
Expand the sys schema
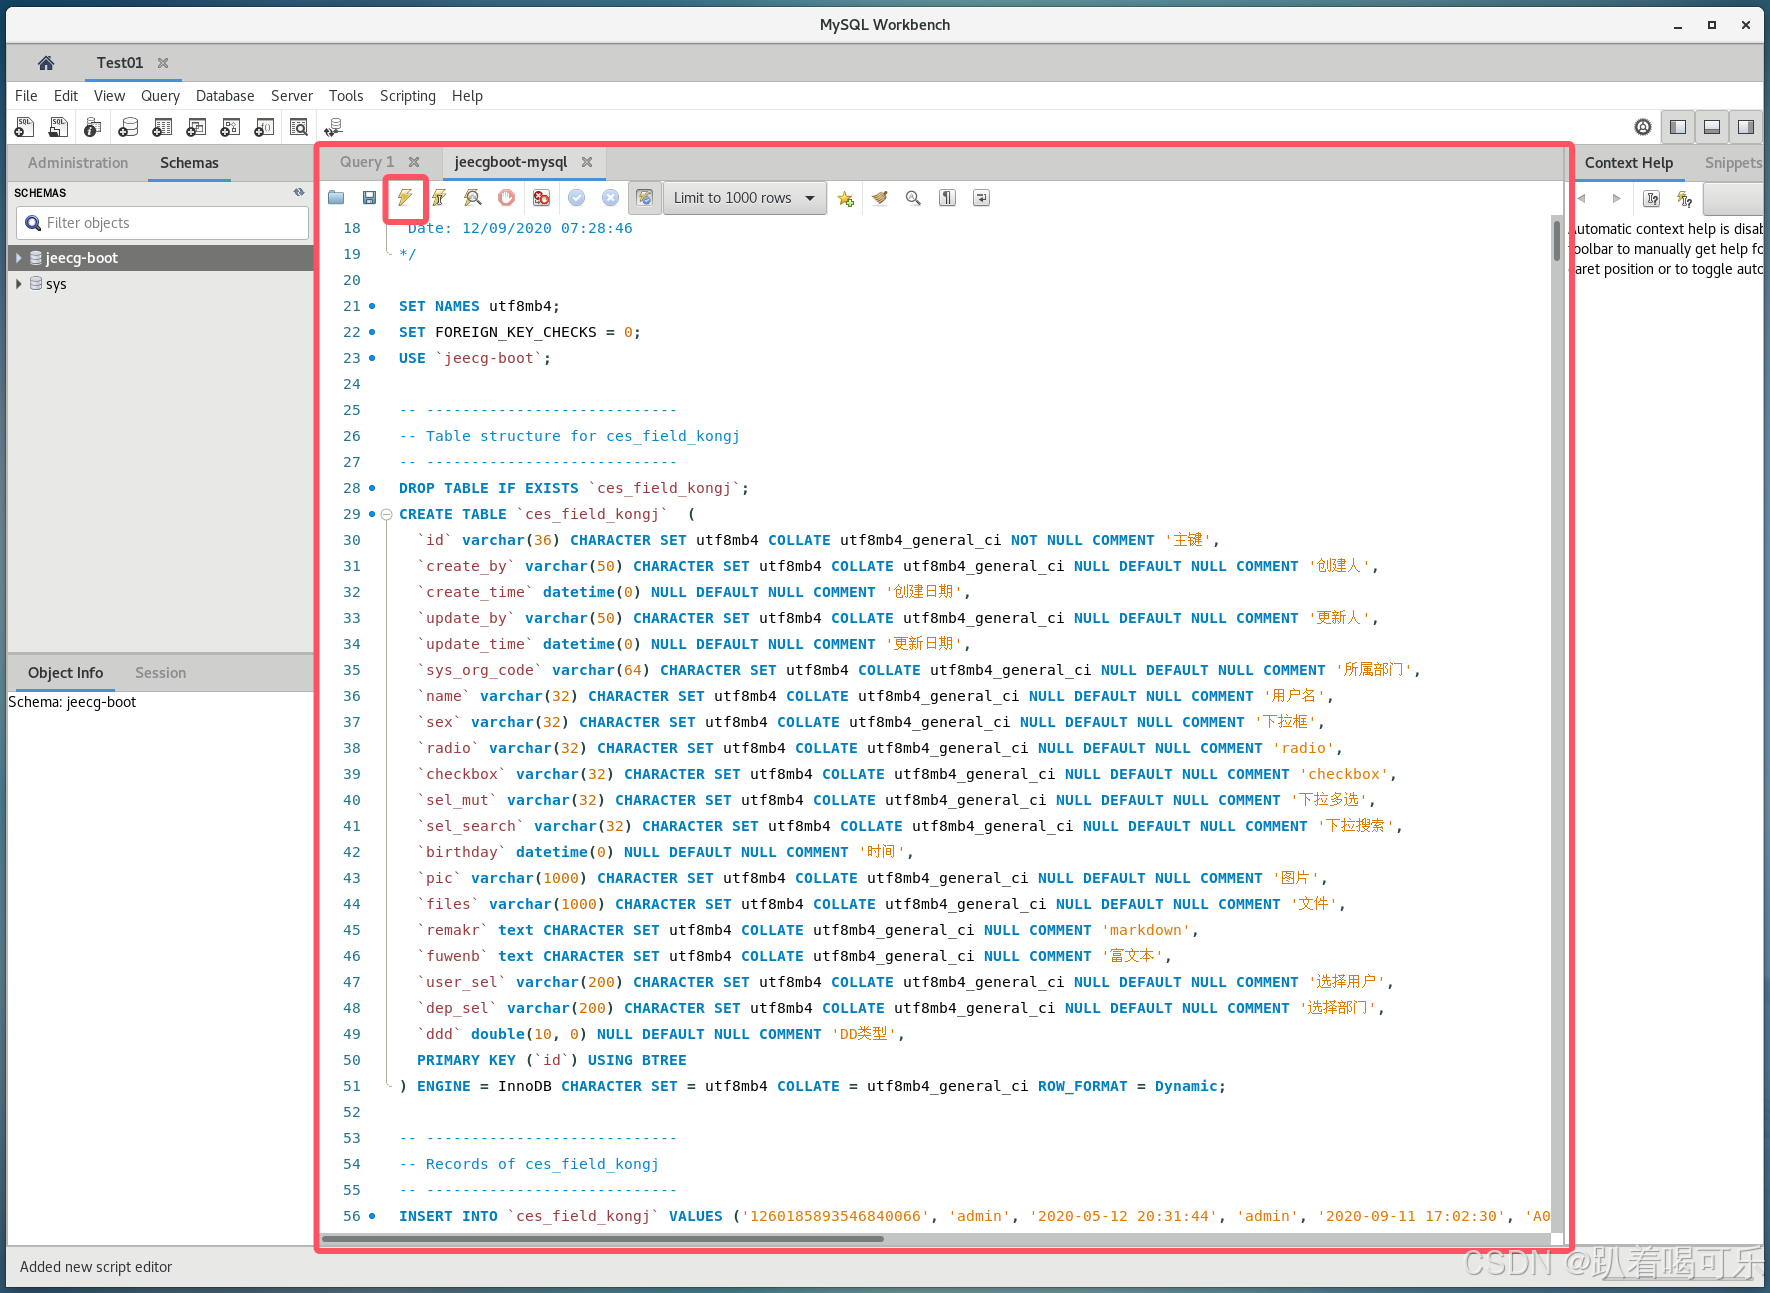click(x=19, y=284)
